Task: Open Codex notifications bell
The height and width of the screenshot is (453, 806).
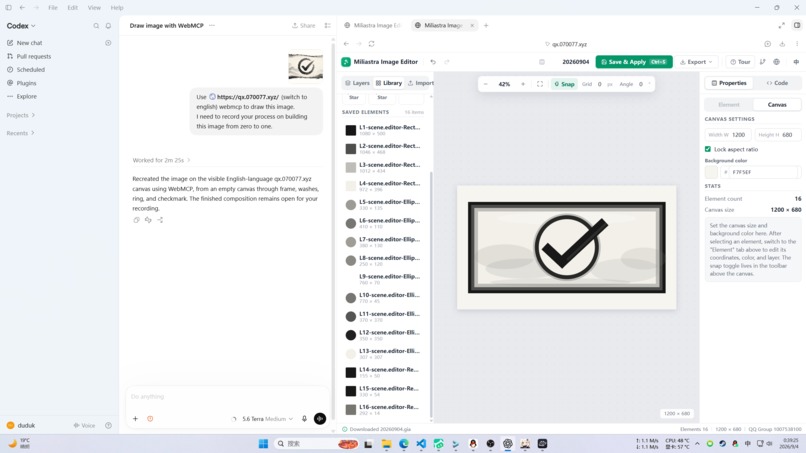Action: (108, 26)
